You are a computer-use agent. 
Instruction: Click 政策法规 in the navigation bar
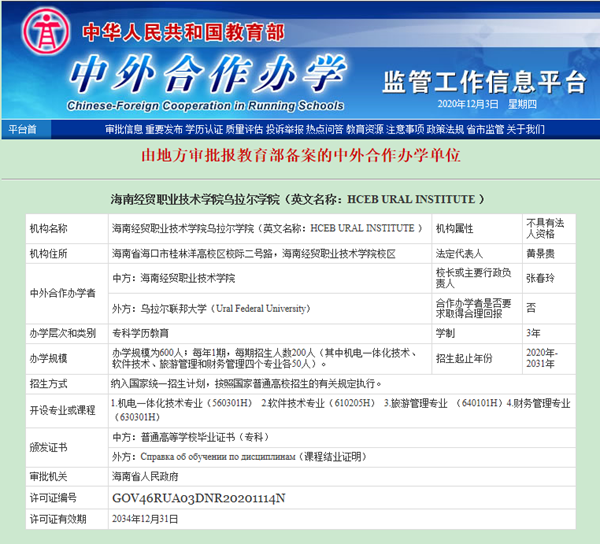(x=445, y=129)
